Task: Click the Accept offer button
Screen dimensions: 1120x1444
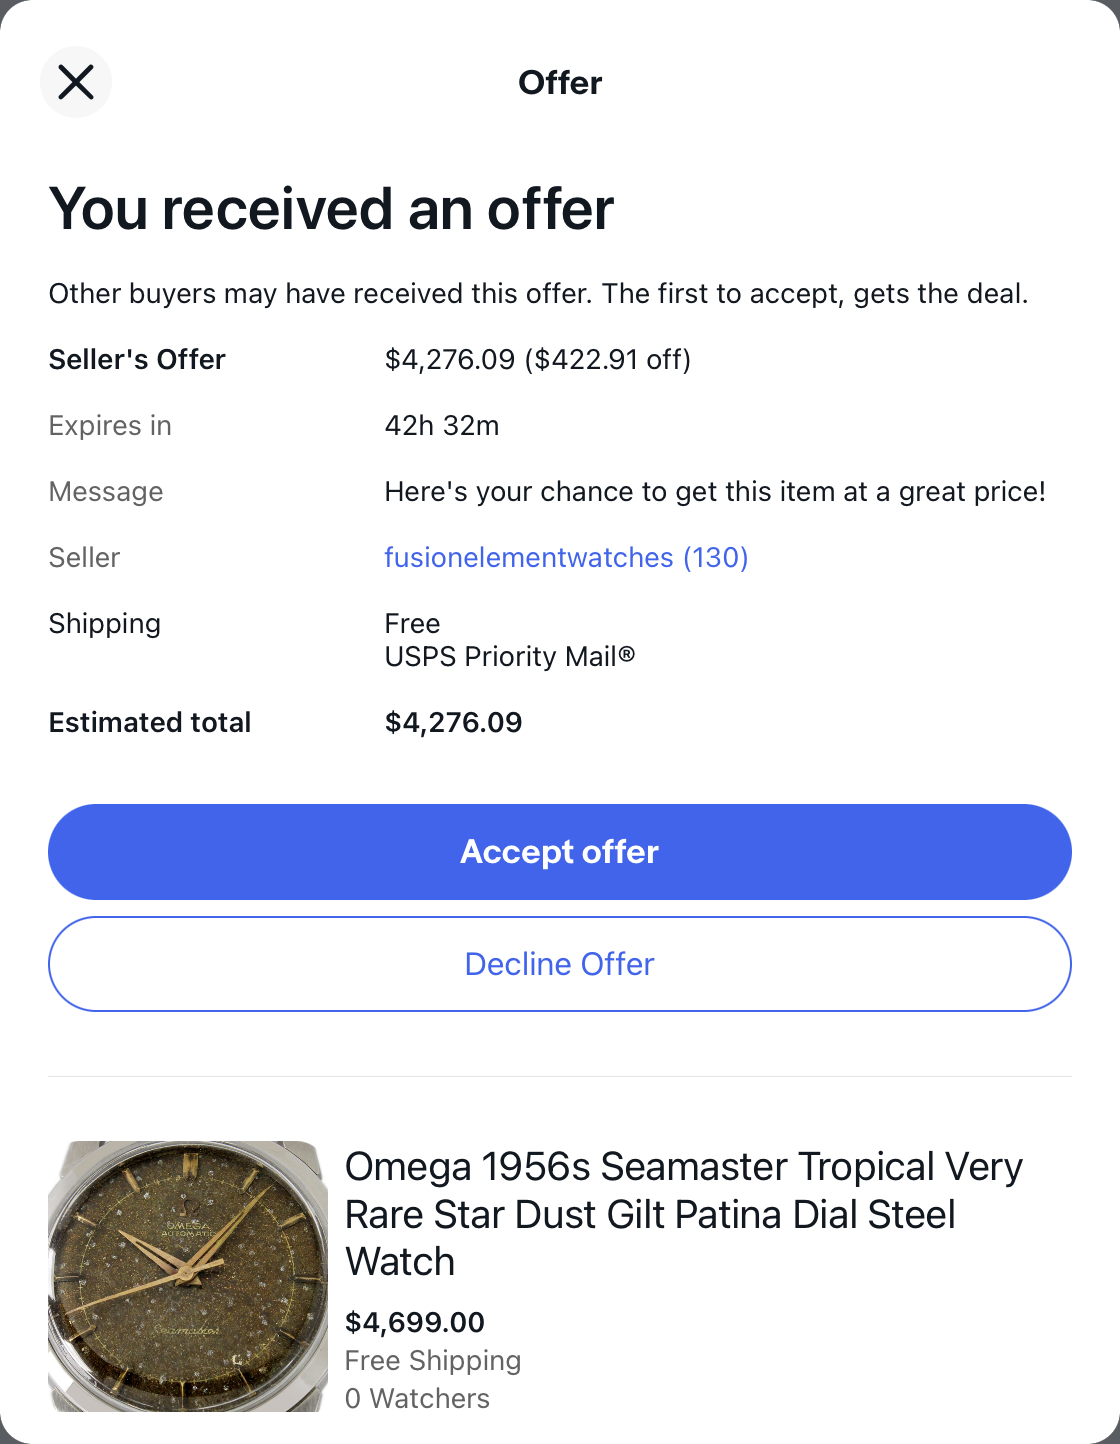Action: [560, 852]
